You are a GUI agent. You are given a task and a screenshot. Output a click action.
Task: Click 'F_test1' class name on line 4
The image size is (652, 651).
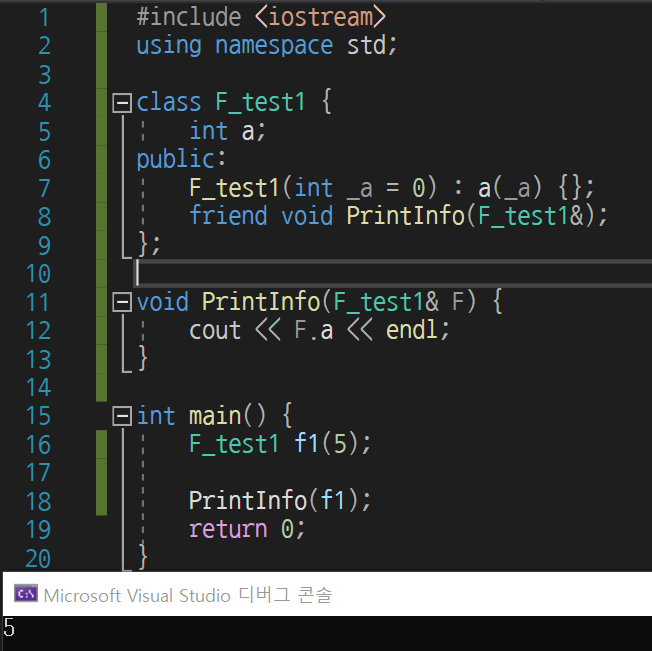coord(261,102)
